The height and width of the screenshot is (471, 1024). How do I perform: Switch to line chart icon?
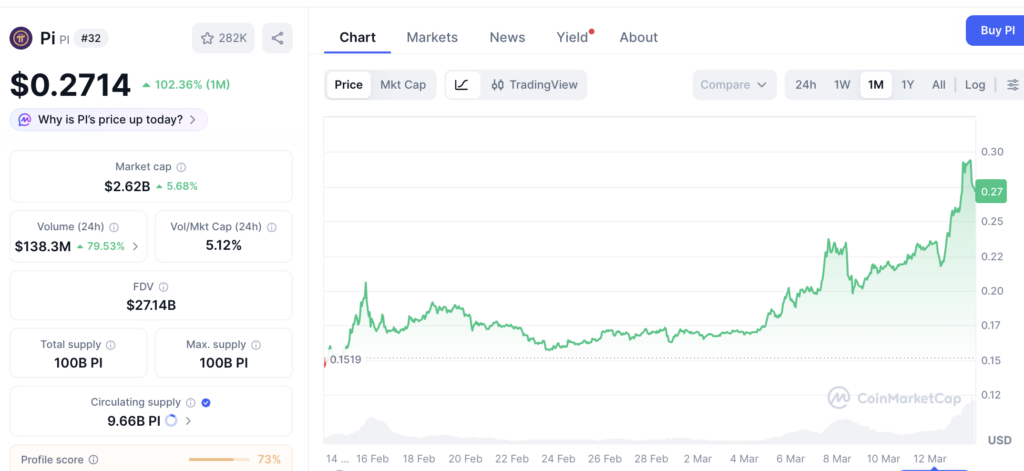click(x=462, y=85)
